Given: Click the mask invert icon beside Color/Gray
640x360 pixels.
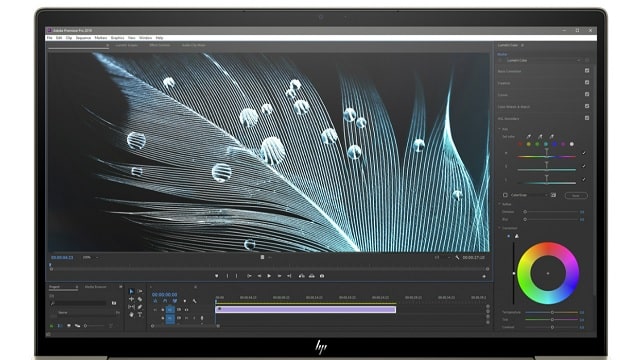Looking at the screenshot, I should (x=553, y=195).
